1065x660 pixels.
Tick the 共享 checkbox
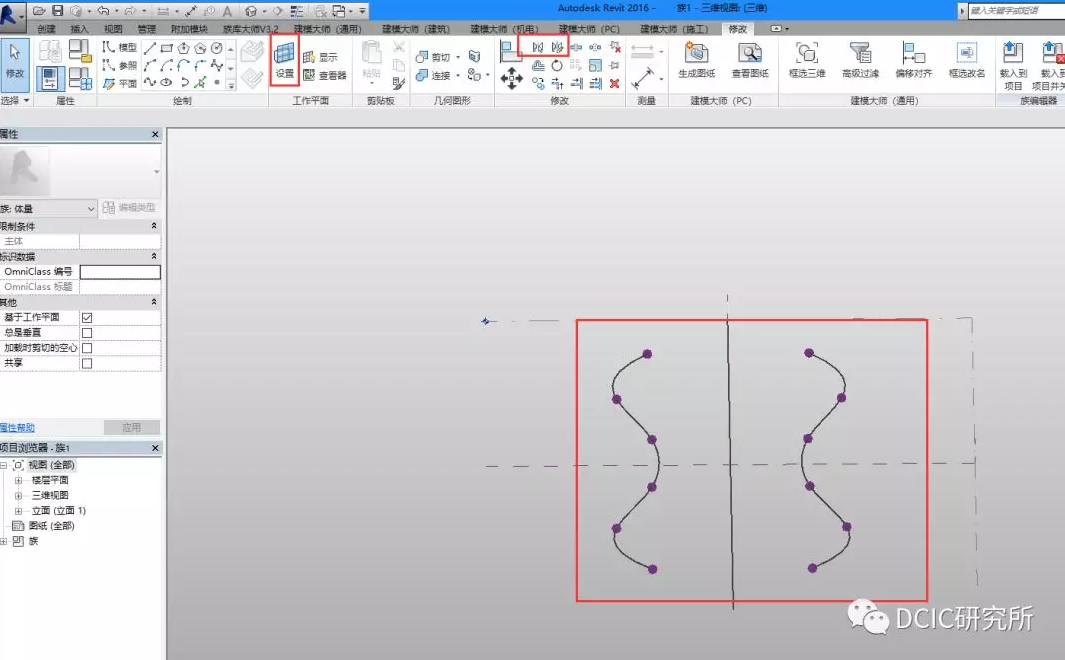coord(87,364)
